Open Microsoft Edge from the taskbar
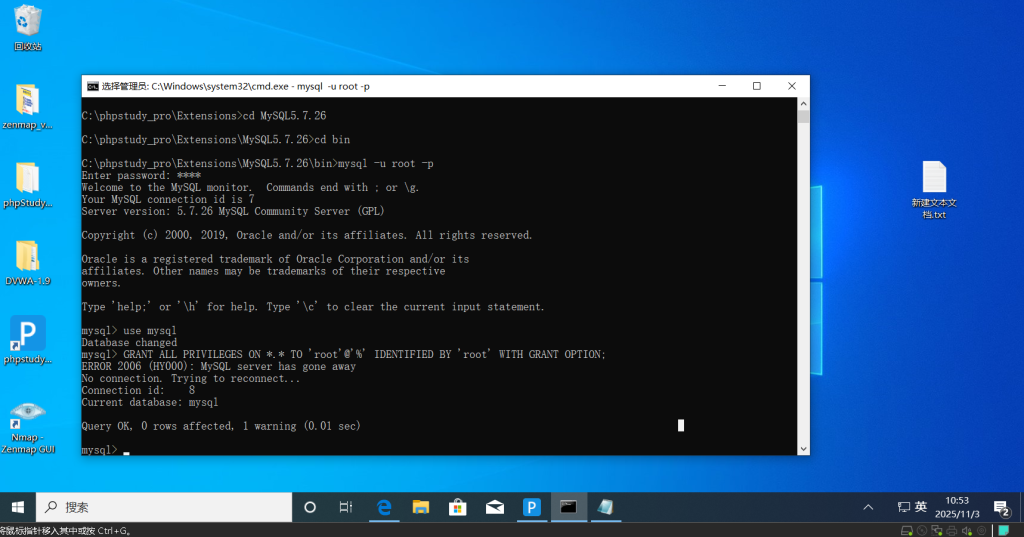1024x537 pixels. [x=384, y=507]
